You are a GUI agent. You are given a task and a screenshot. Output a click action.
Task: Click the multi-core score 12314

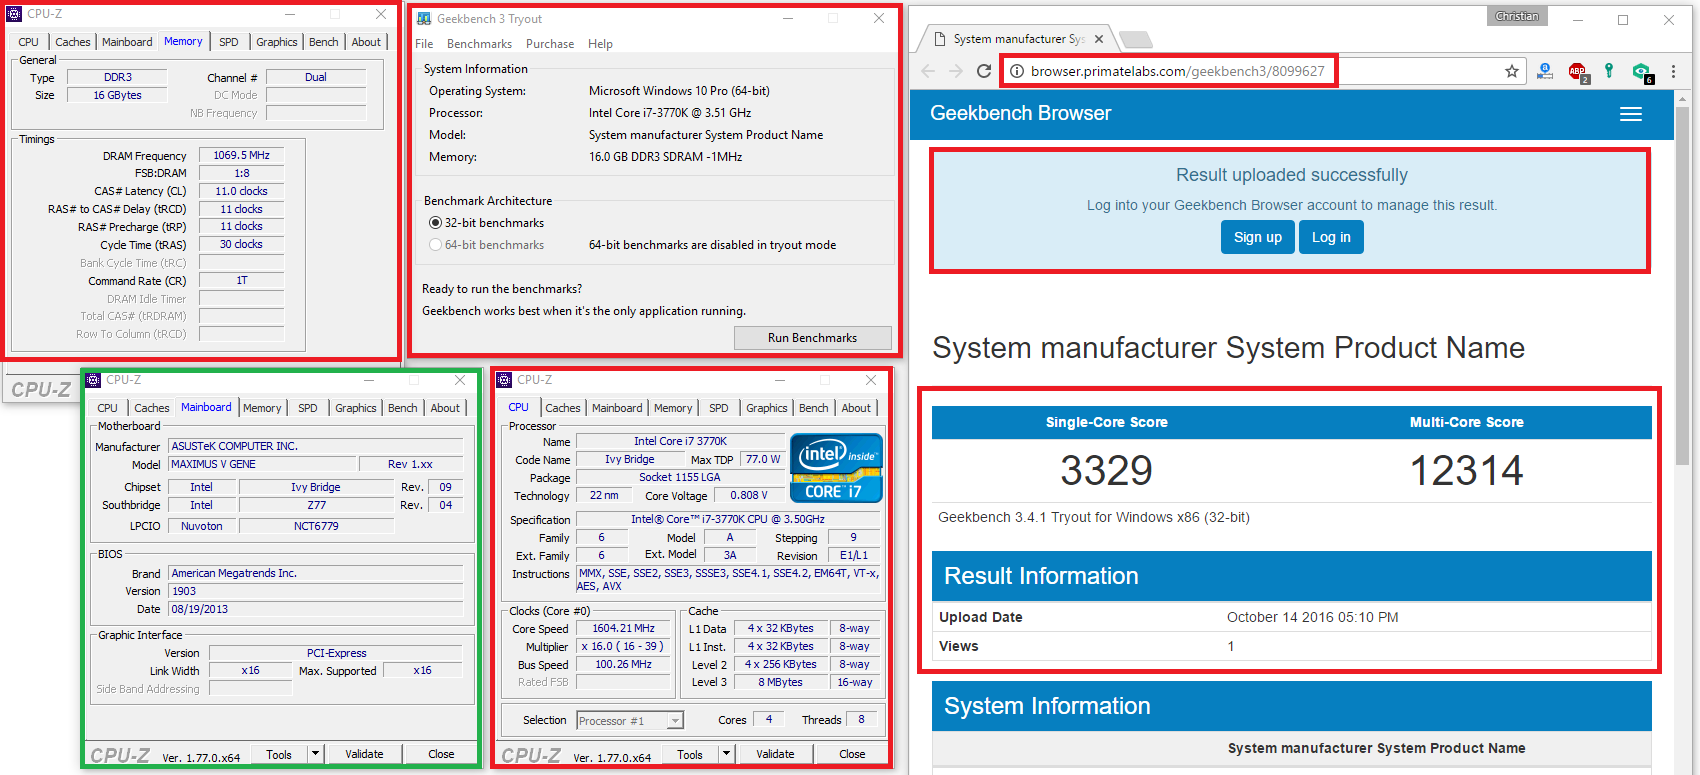pyautogui.click(x=1466, y=470)
